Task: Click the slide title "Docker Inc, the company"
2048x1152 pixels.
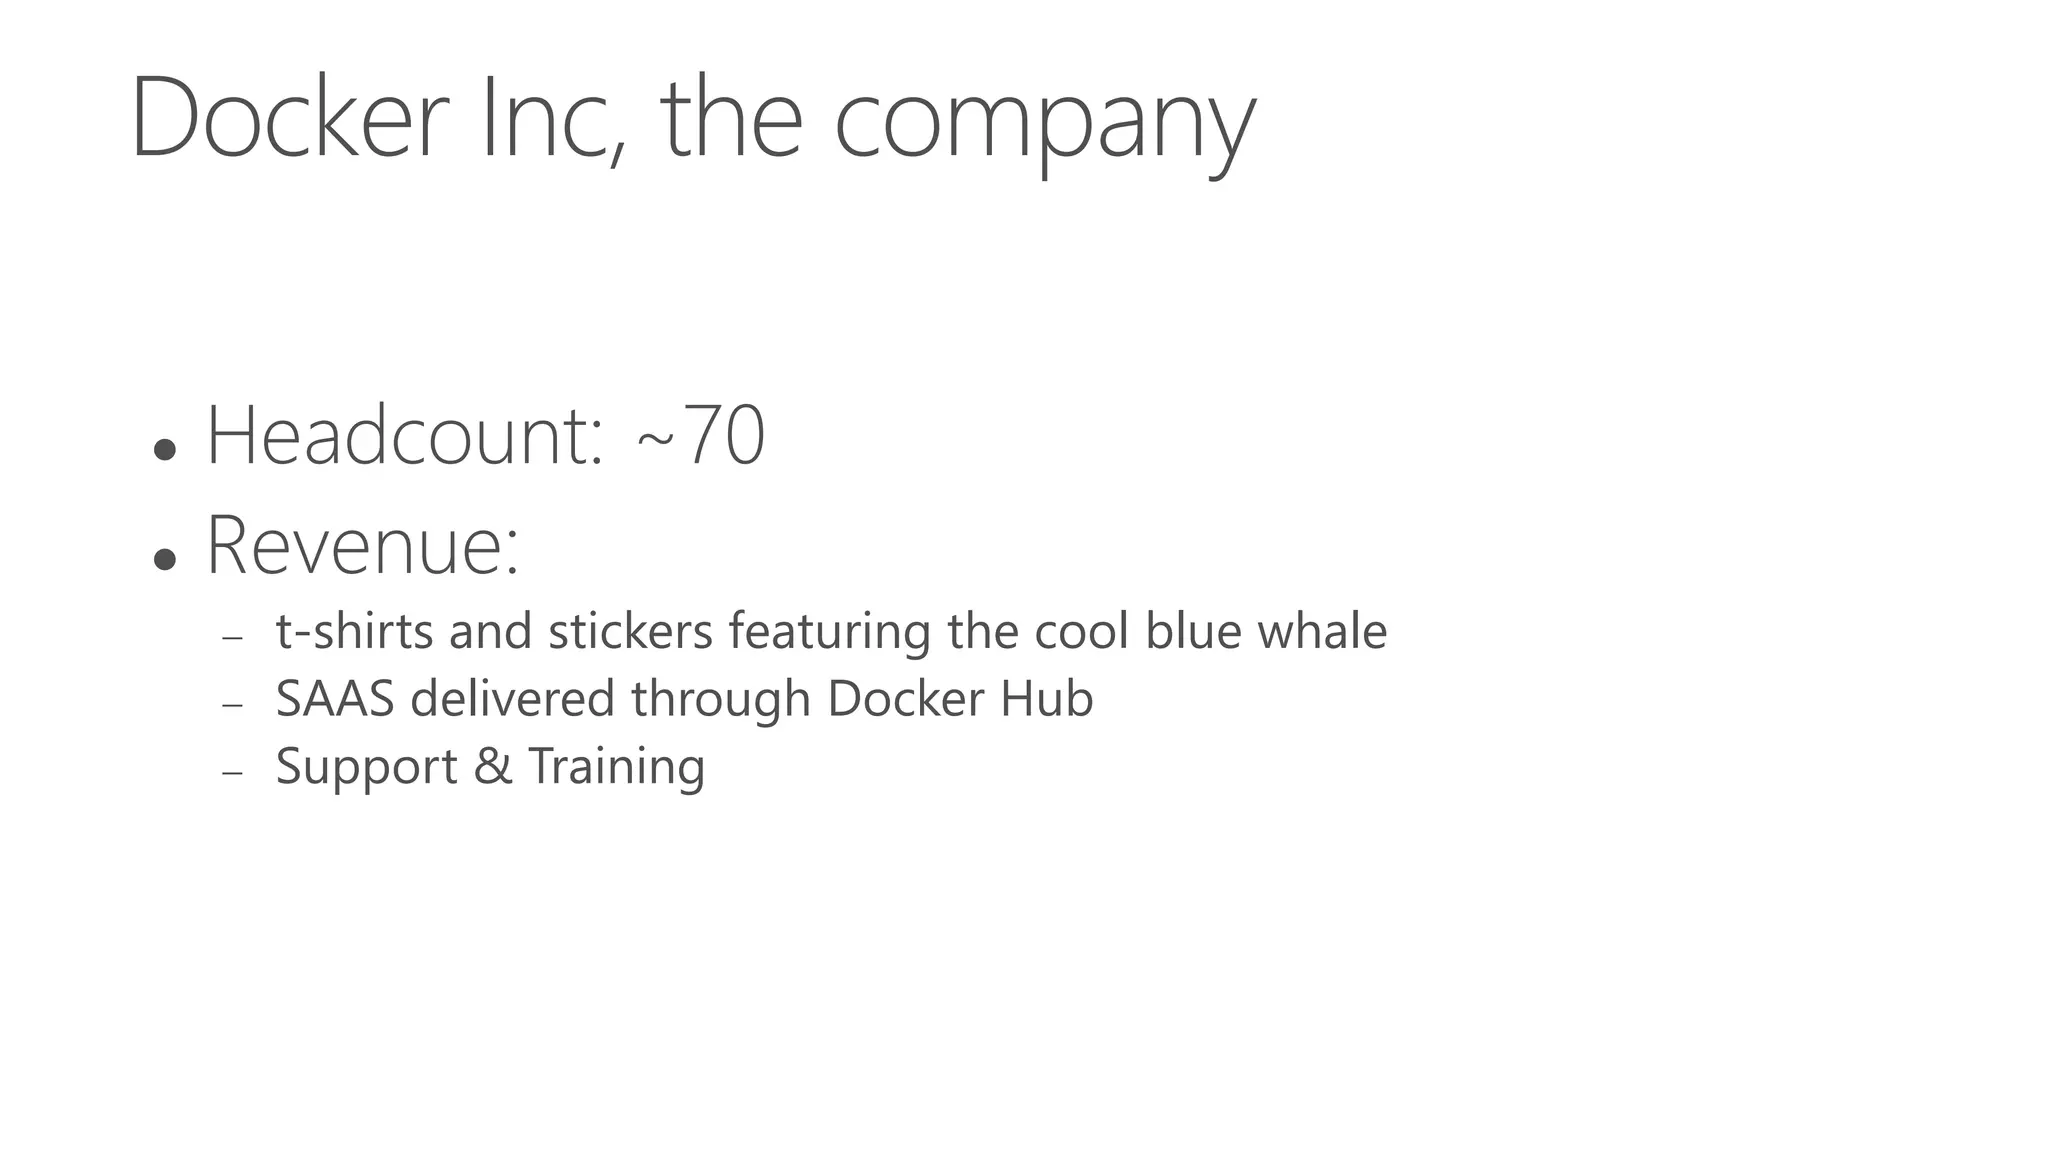Action: (692, 120)
